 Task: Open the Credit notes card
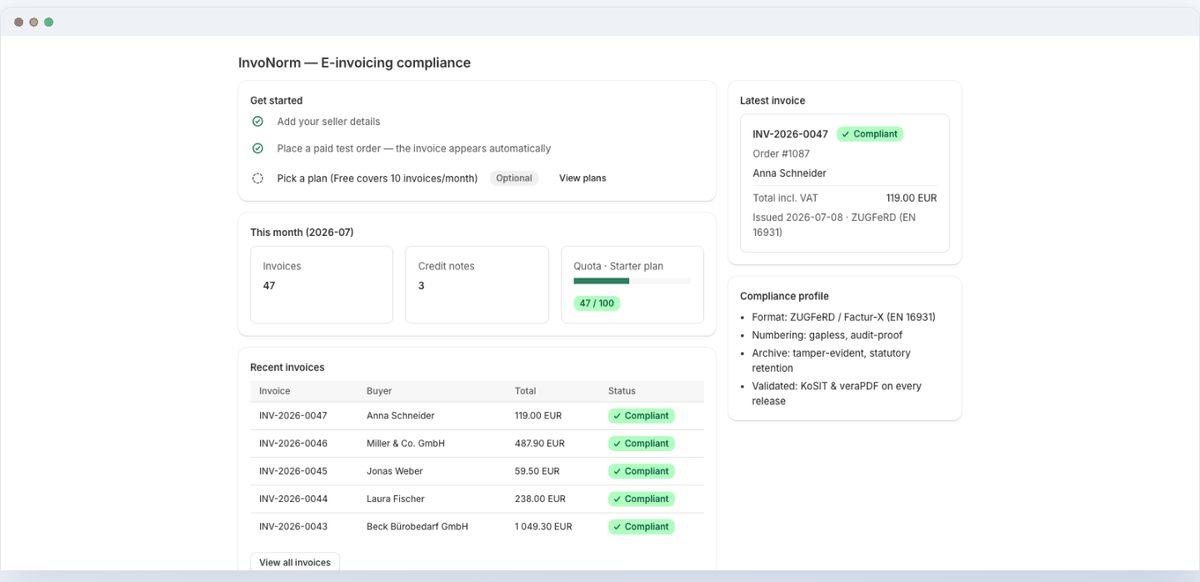click(x=477, y=285)
